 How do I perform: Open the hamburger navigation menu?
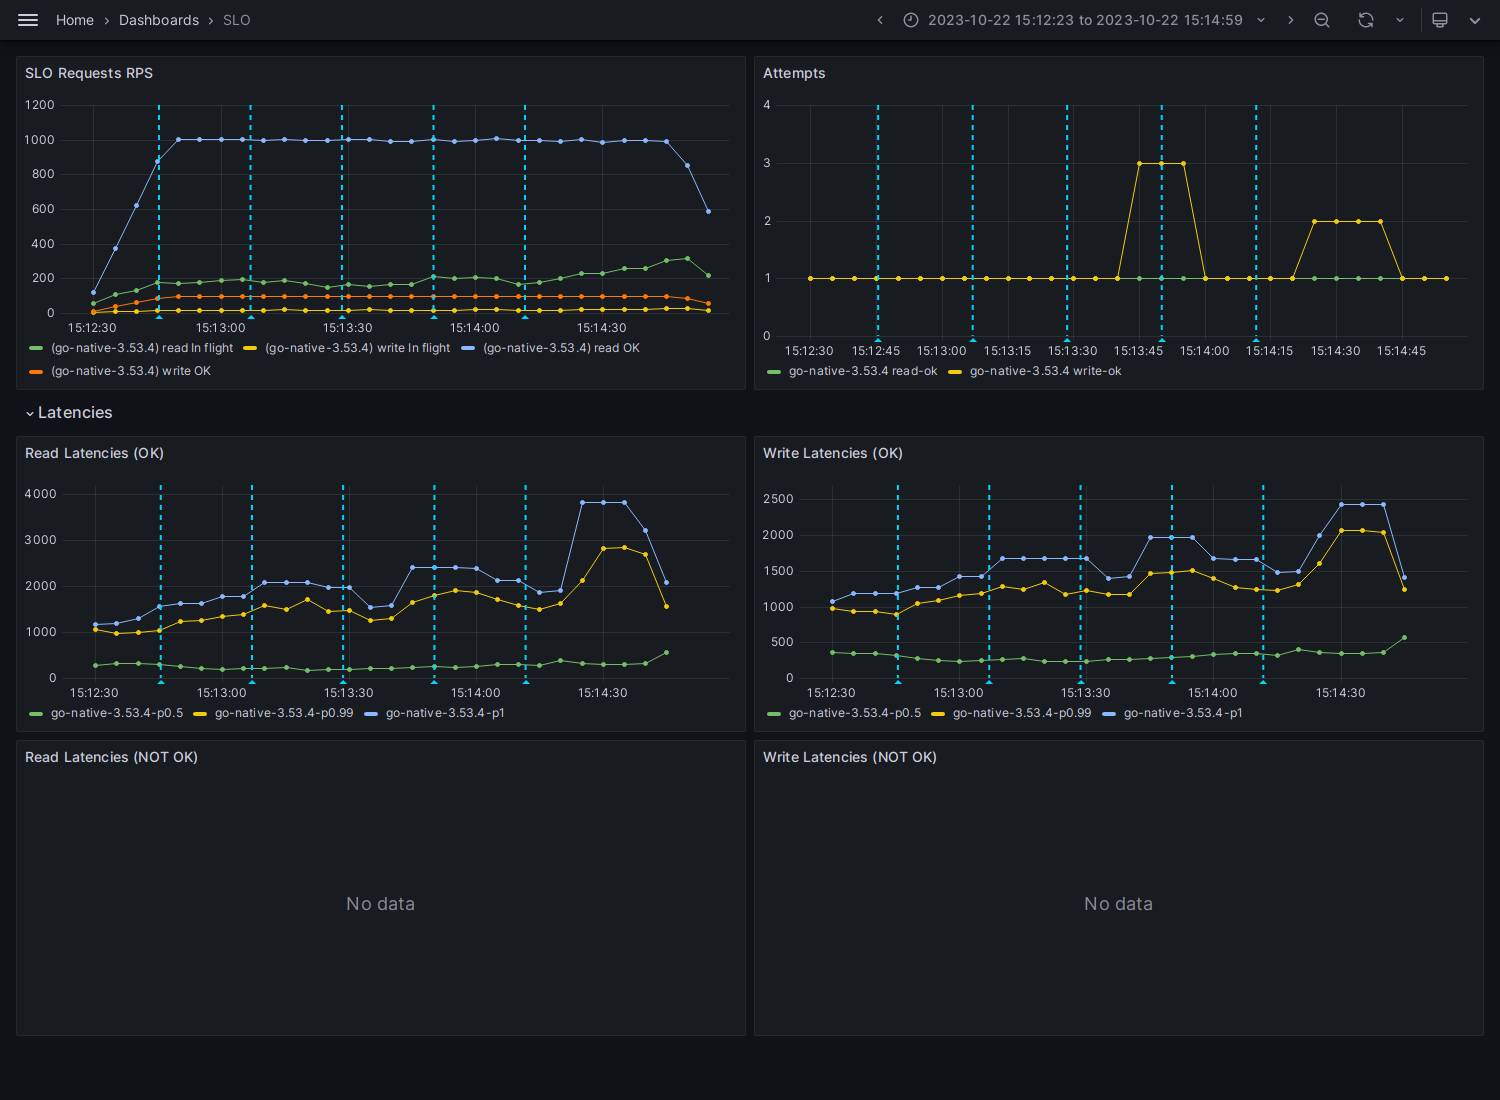[x=28, y=20]
